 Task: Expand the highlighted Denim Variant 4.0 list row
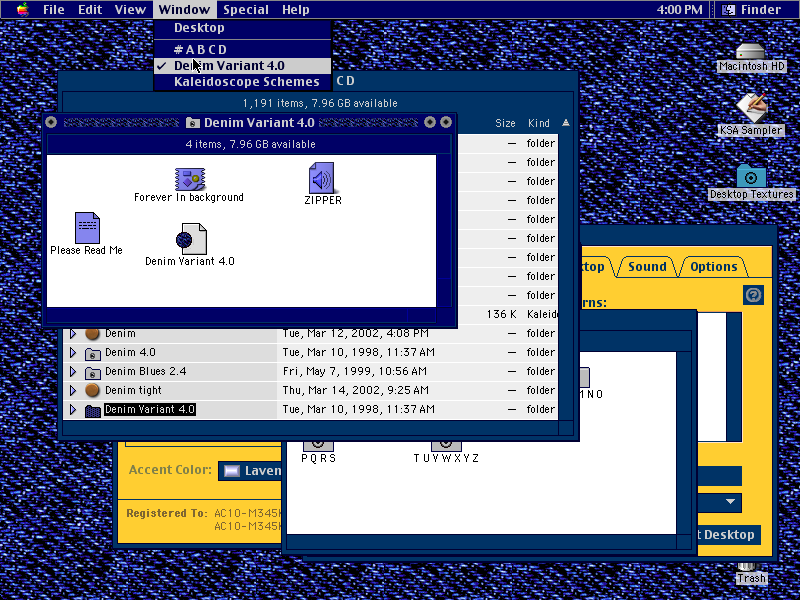pyautogui.click(x=73, y=410)
